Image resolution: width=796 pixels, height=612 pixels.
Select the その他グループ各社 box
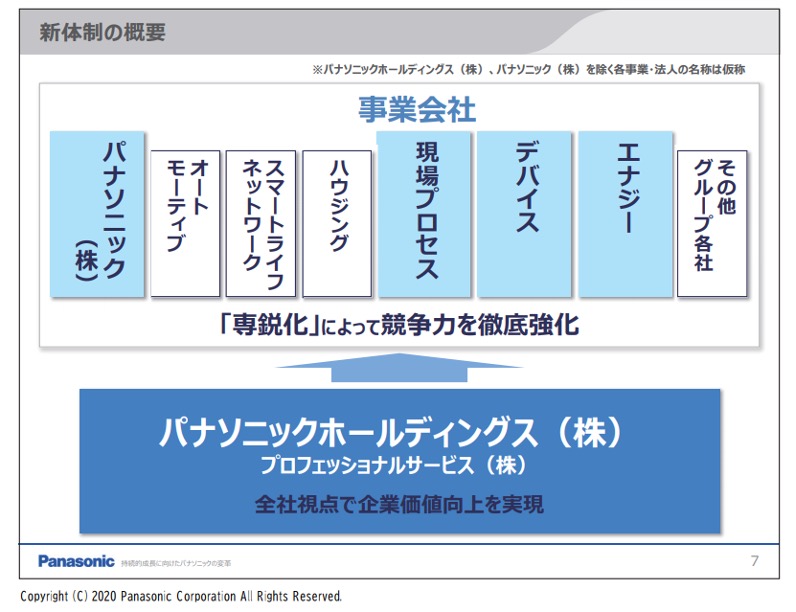[712, 223]
